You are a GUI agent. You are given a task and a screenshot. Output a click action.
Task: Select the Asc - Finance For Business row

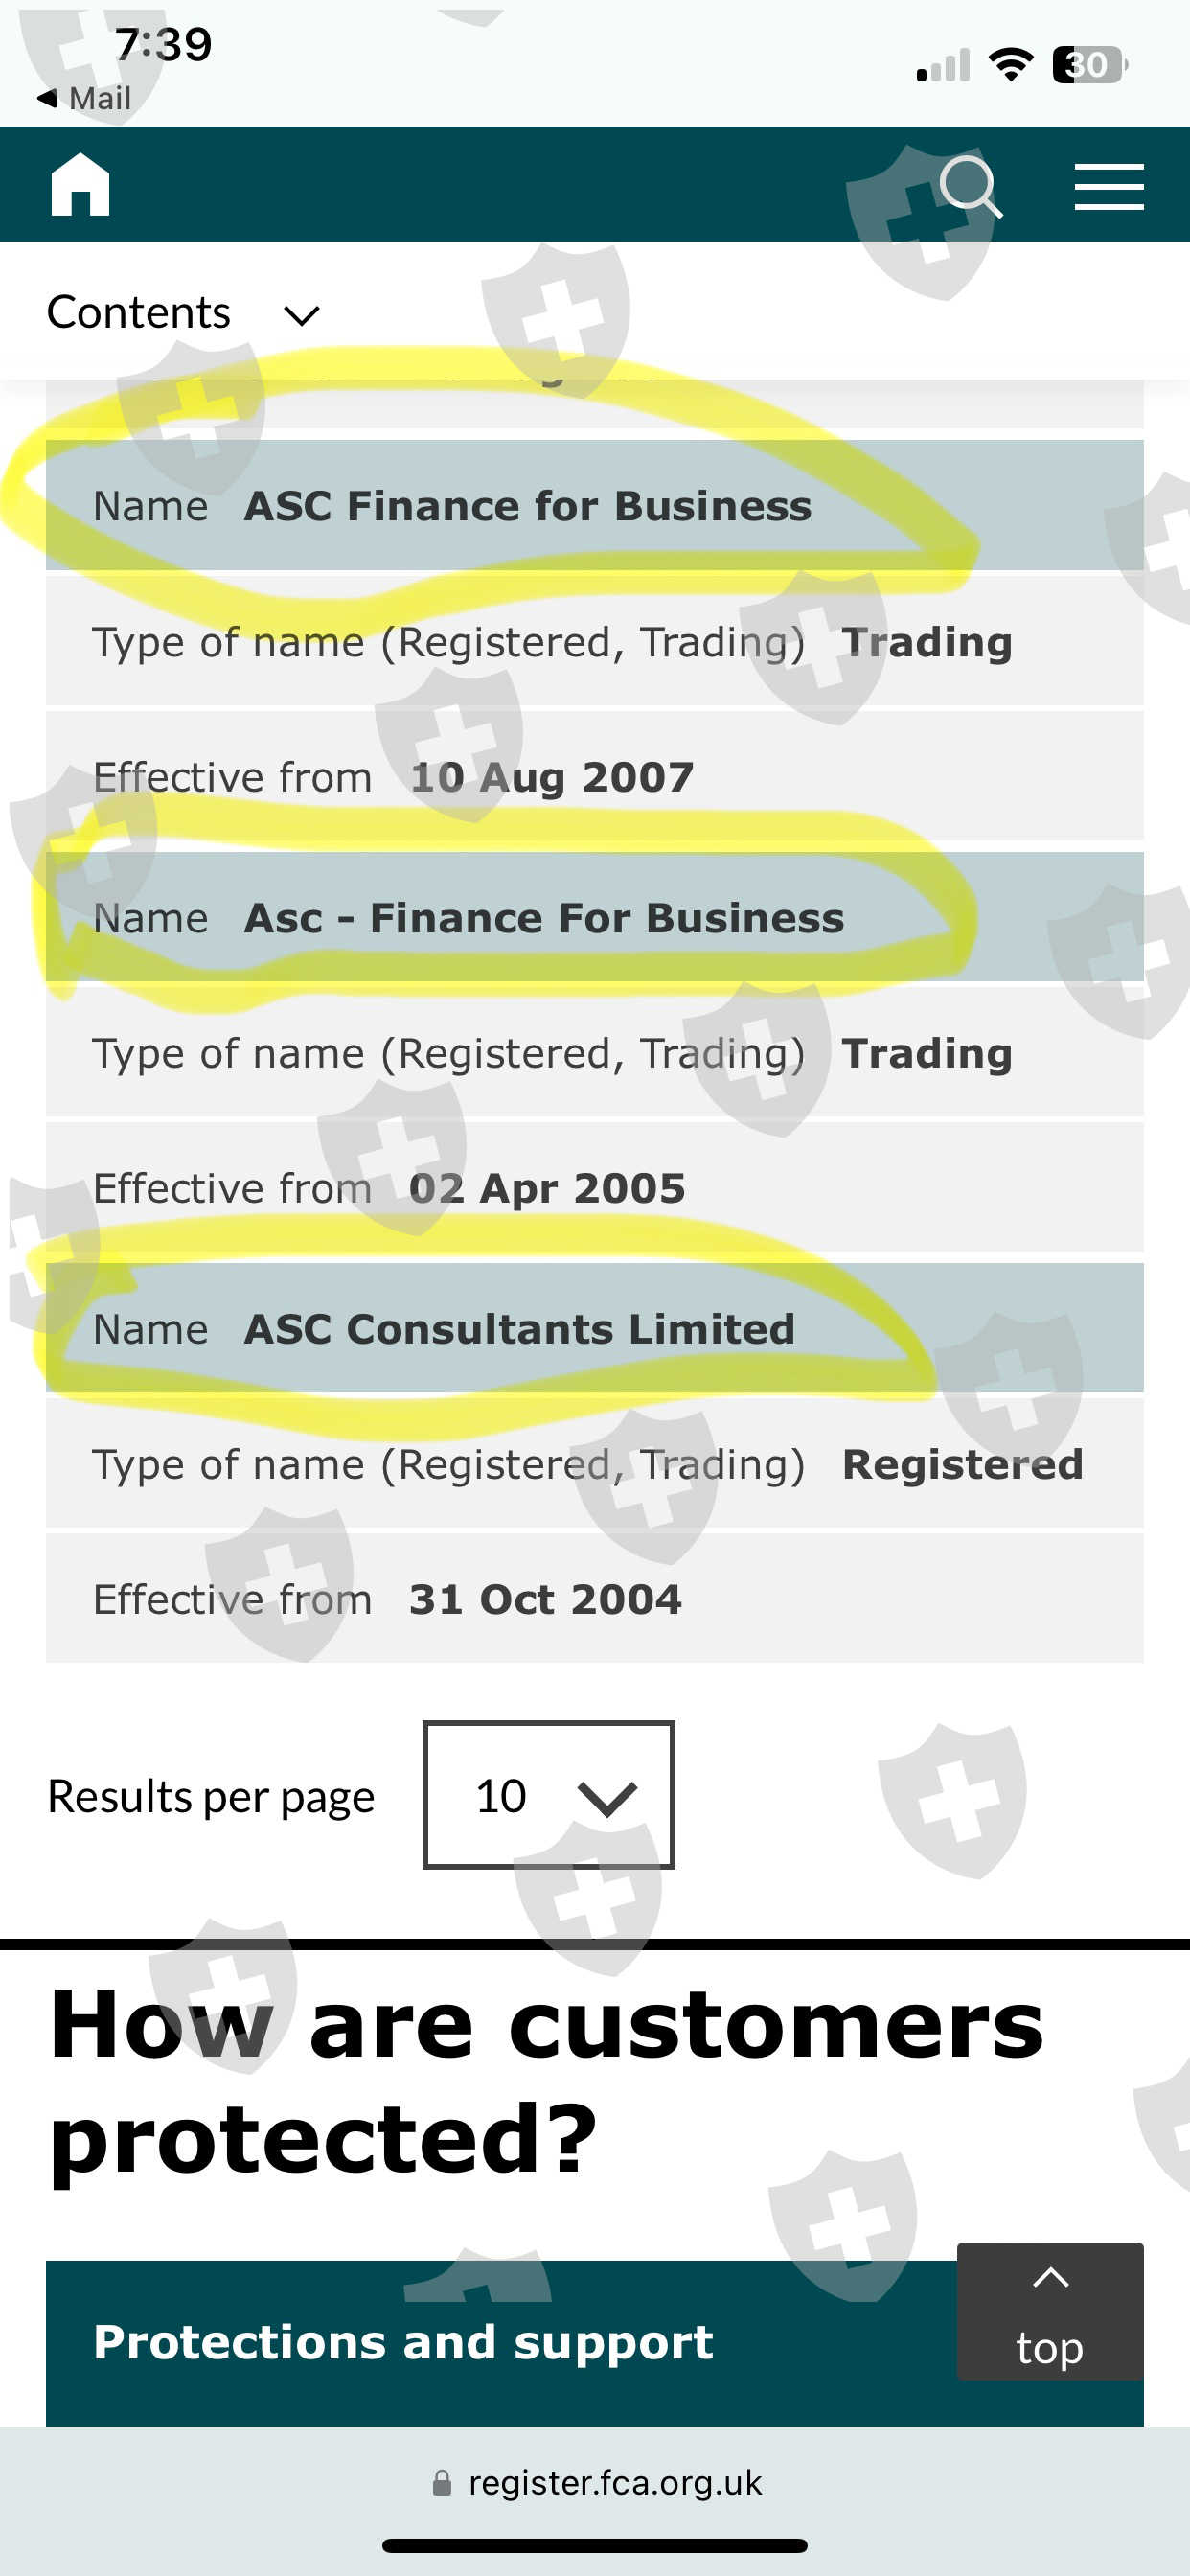pyautogui.click(x=594, y=917)
